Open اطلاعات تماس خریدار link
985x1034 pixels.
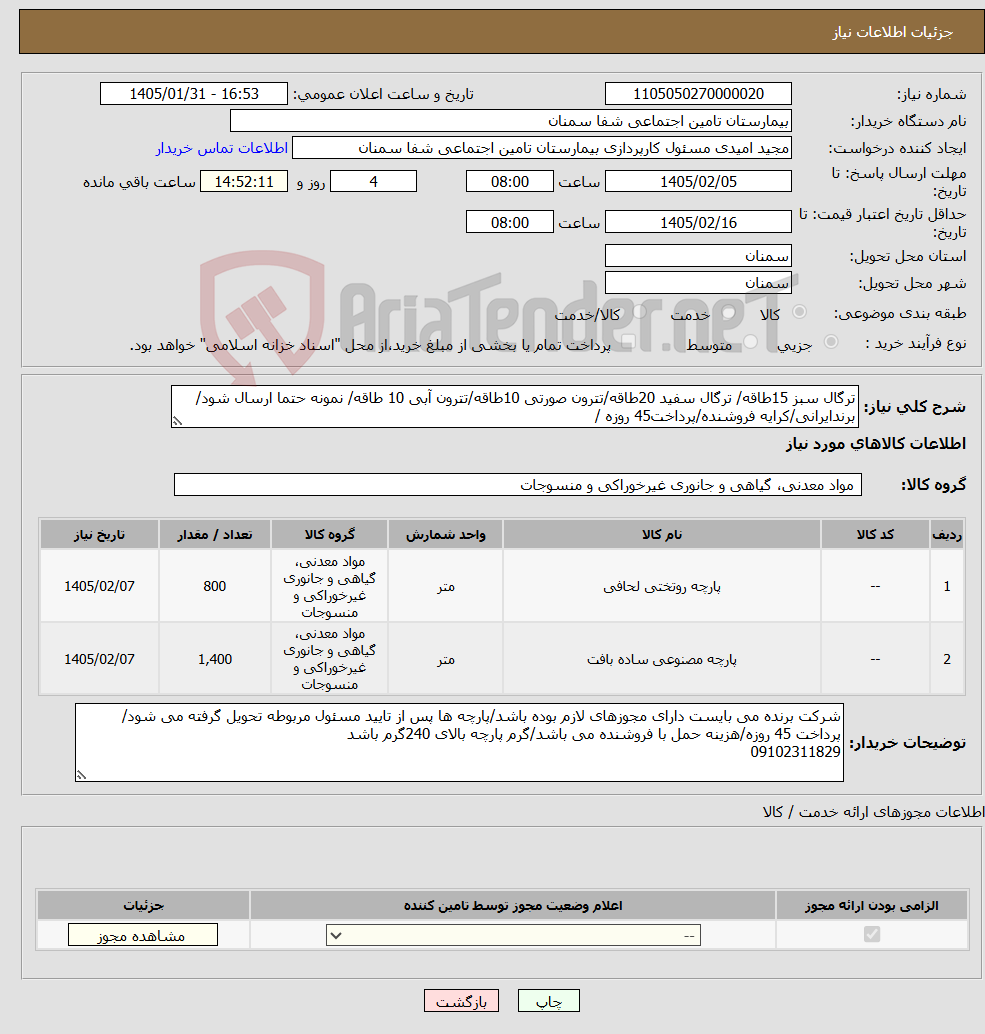(x=222, y=148)
